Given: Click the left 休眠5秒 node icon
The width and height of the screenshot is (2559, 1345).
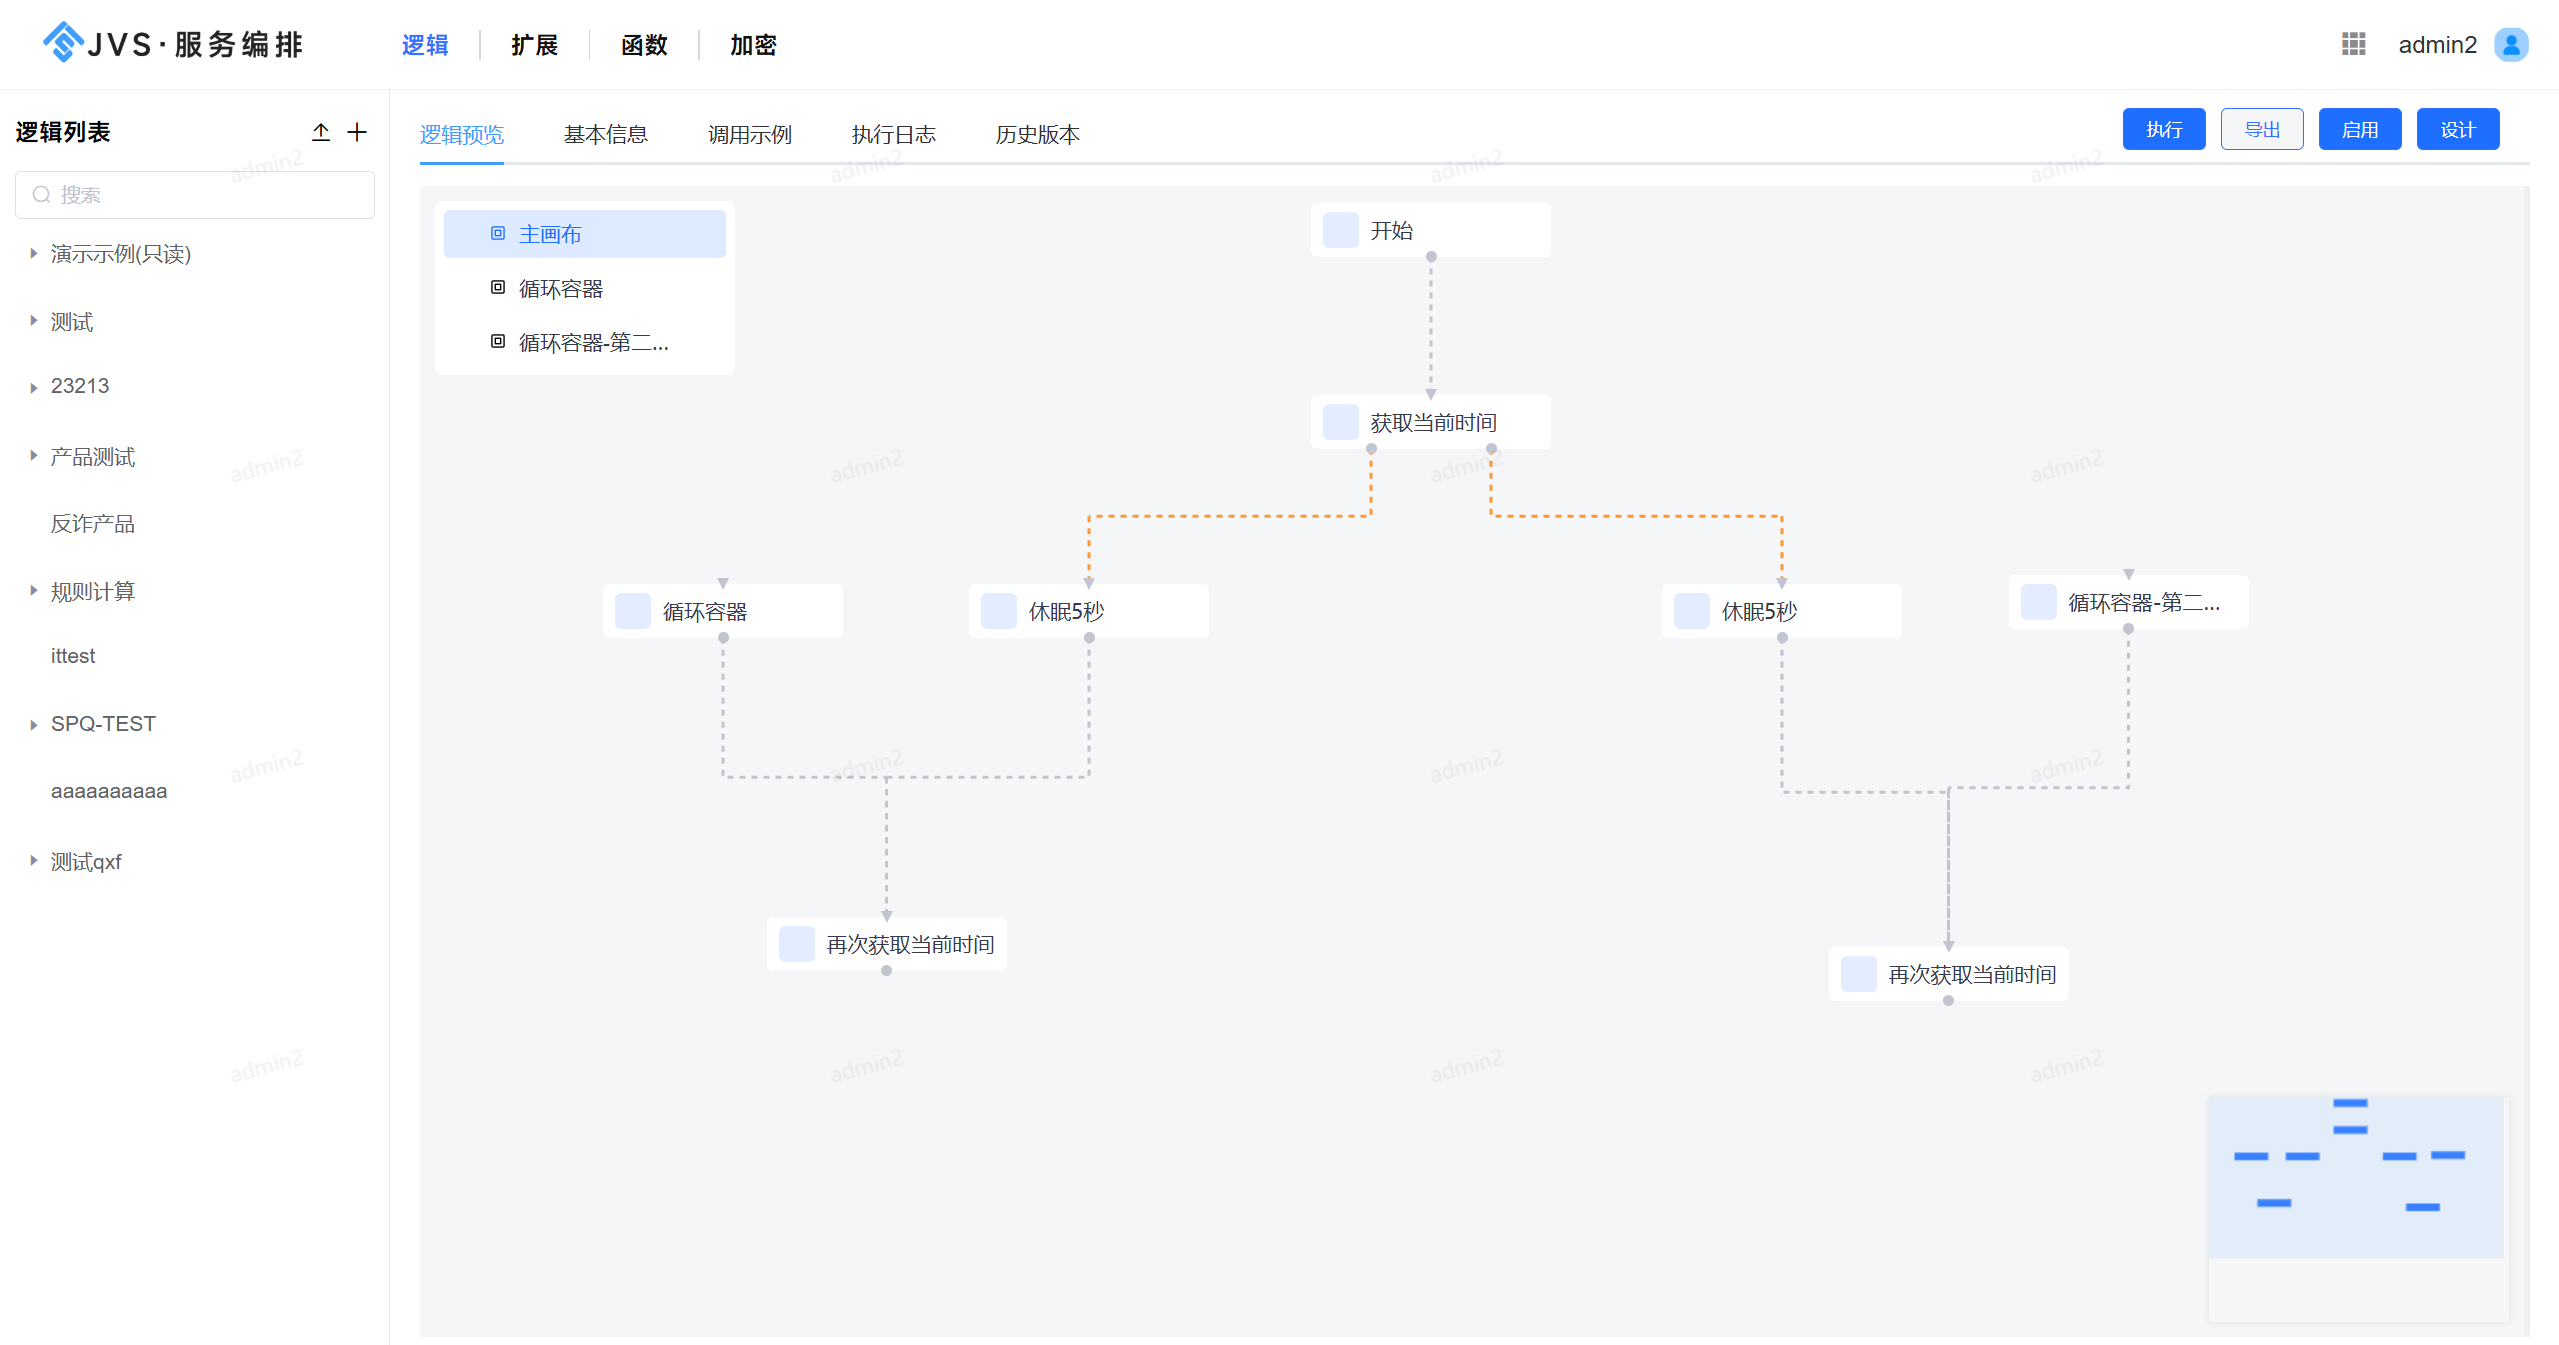Looking at the screenshot, I should 998,611.
